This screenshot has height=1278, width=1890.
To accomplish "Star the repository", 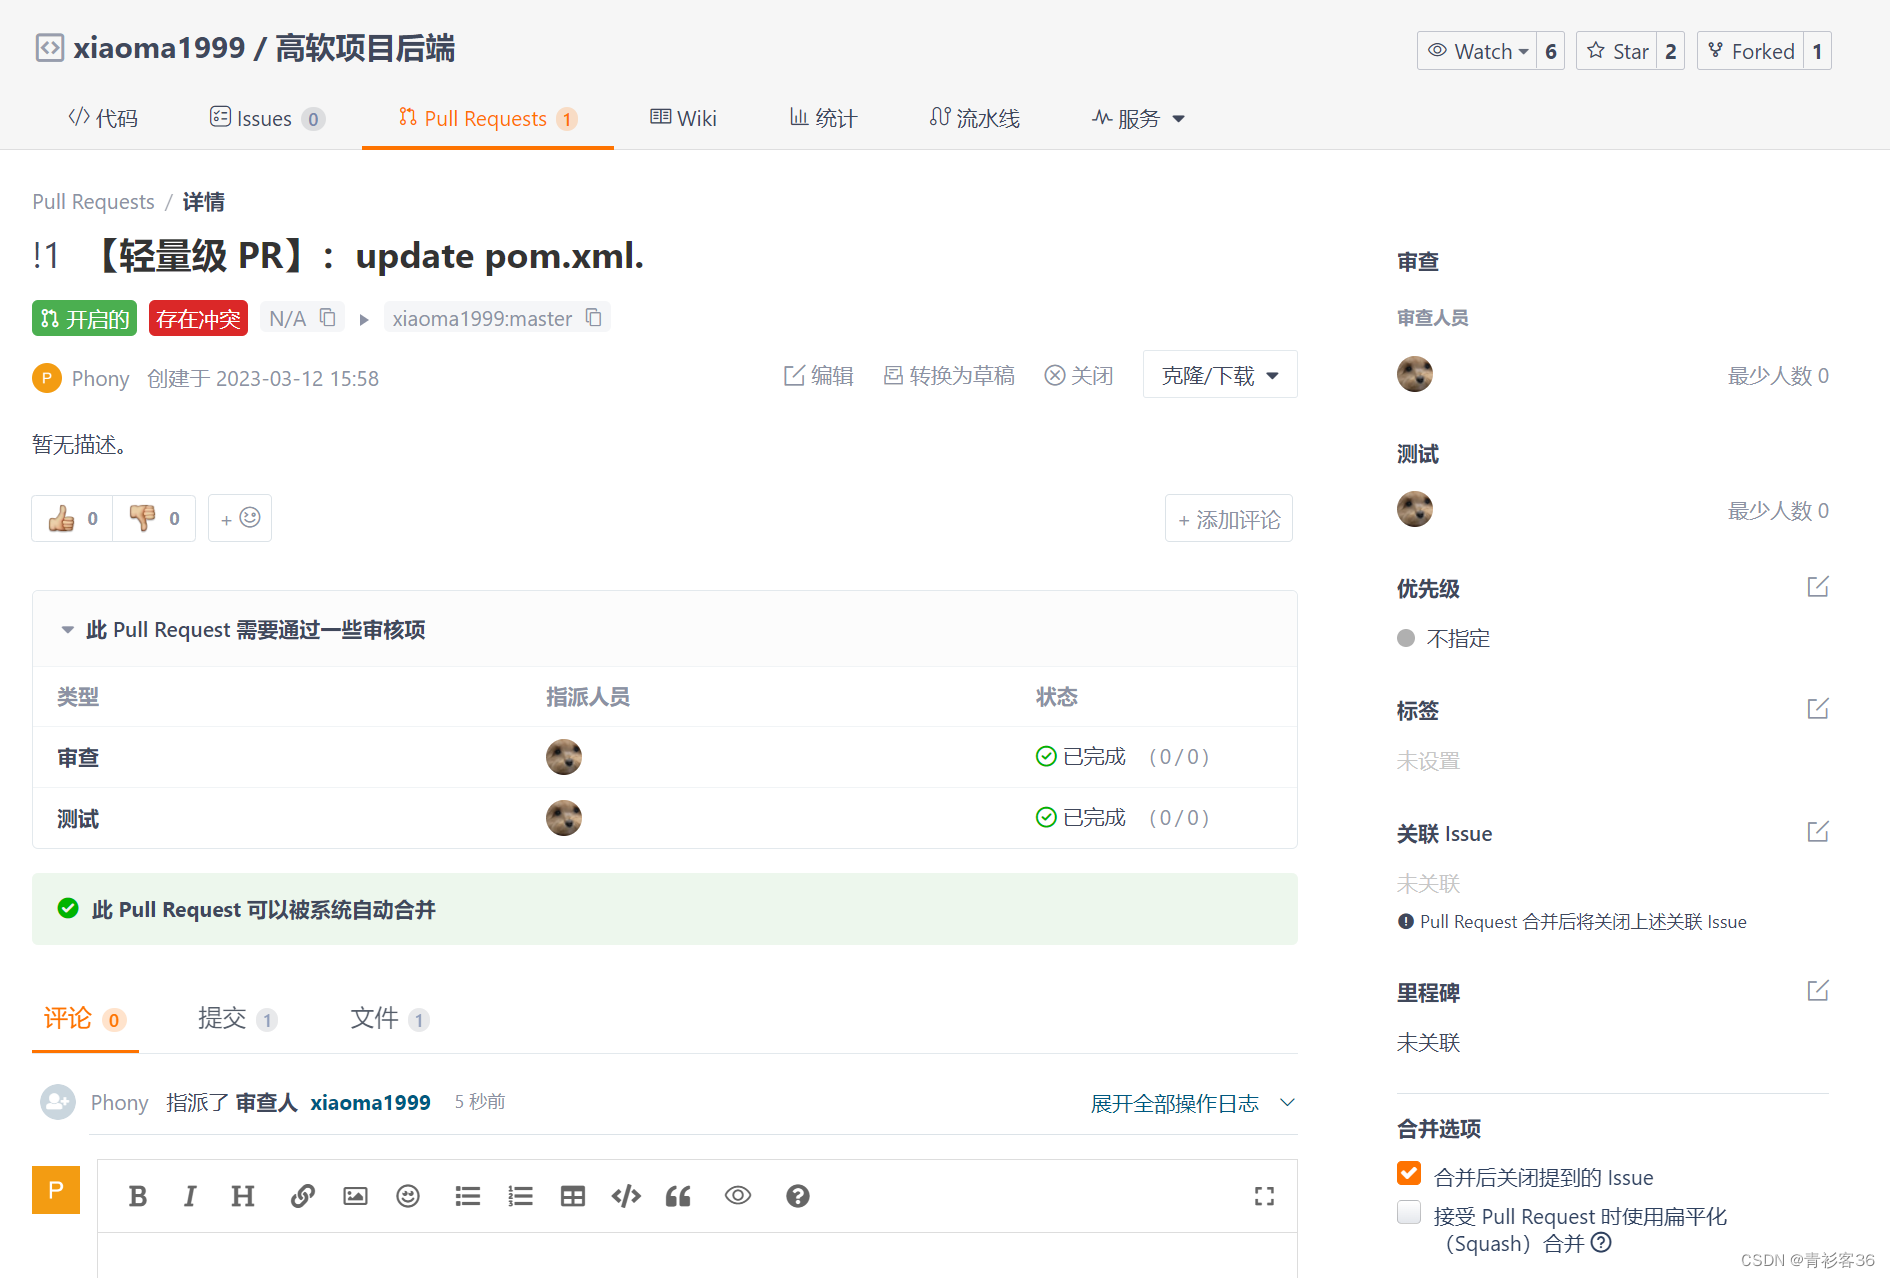I will click(1617, 50).
